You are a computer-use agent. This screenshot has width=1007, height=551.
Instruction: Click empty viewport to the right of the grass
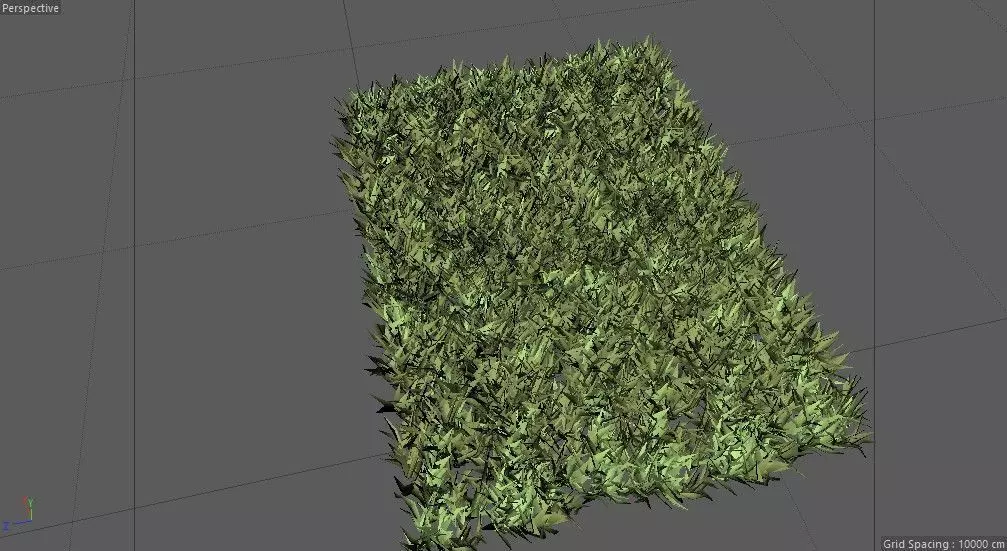click(x=931, y=257)
